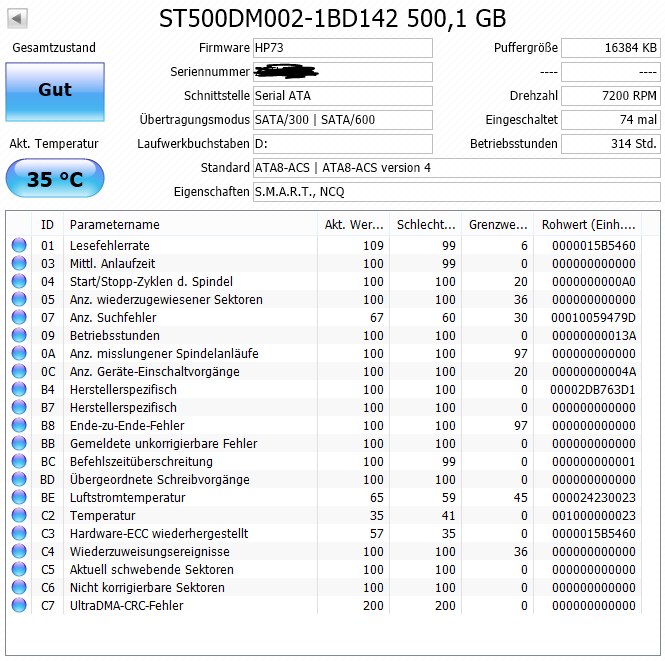Select status circle of B7 Herstellerspezifisch
665x661 pixels.
19,407
